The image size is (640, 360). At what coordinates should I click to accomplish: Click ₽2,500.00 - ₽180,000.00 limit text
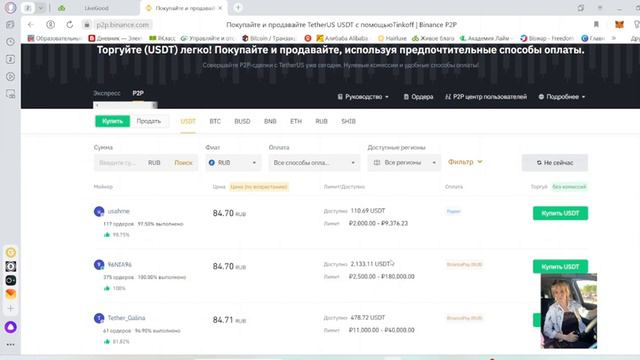(x=382, y=276)
